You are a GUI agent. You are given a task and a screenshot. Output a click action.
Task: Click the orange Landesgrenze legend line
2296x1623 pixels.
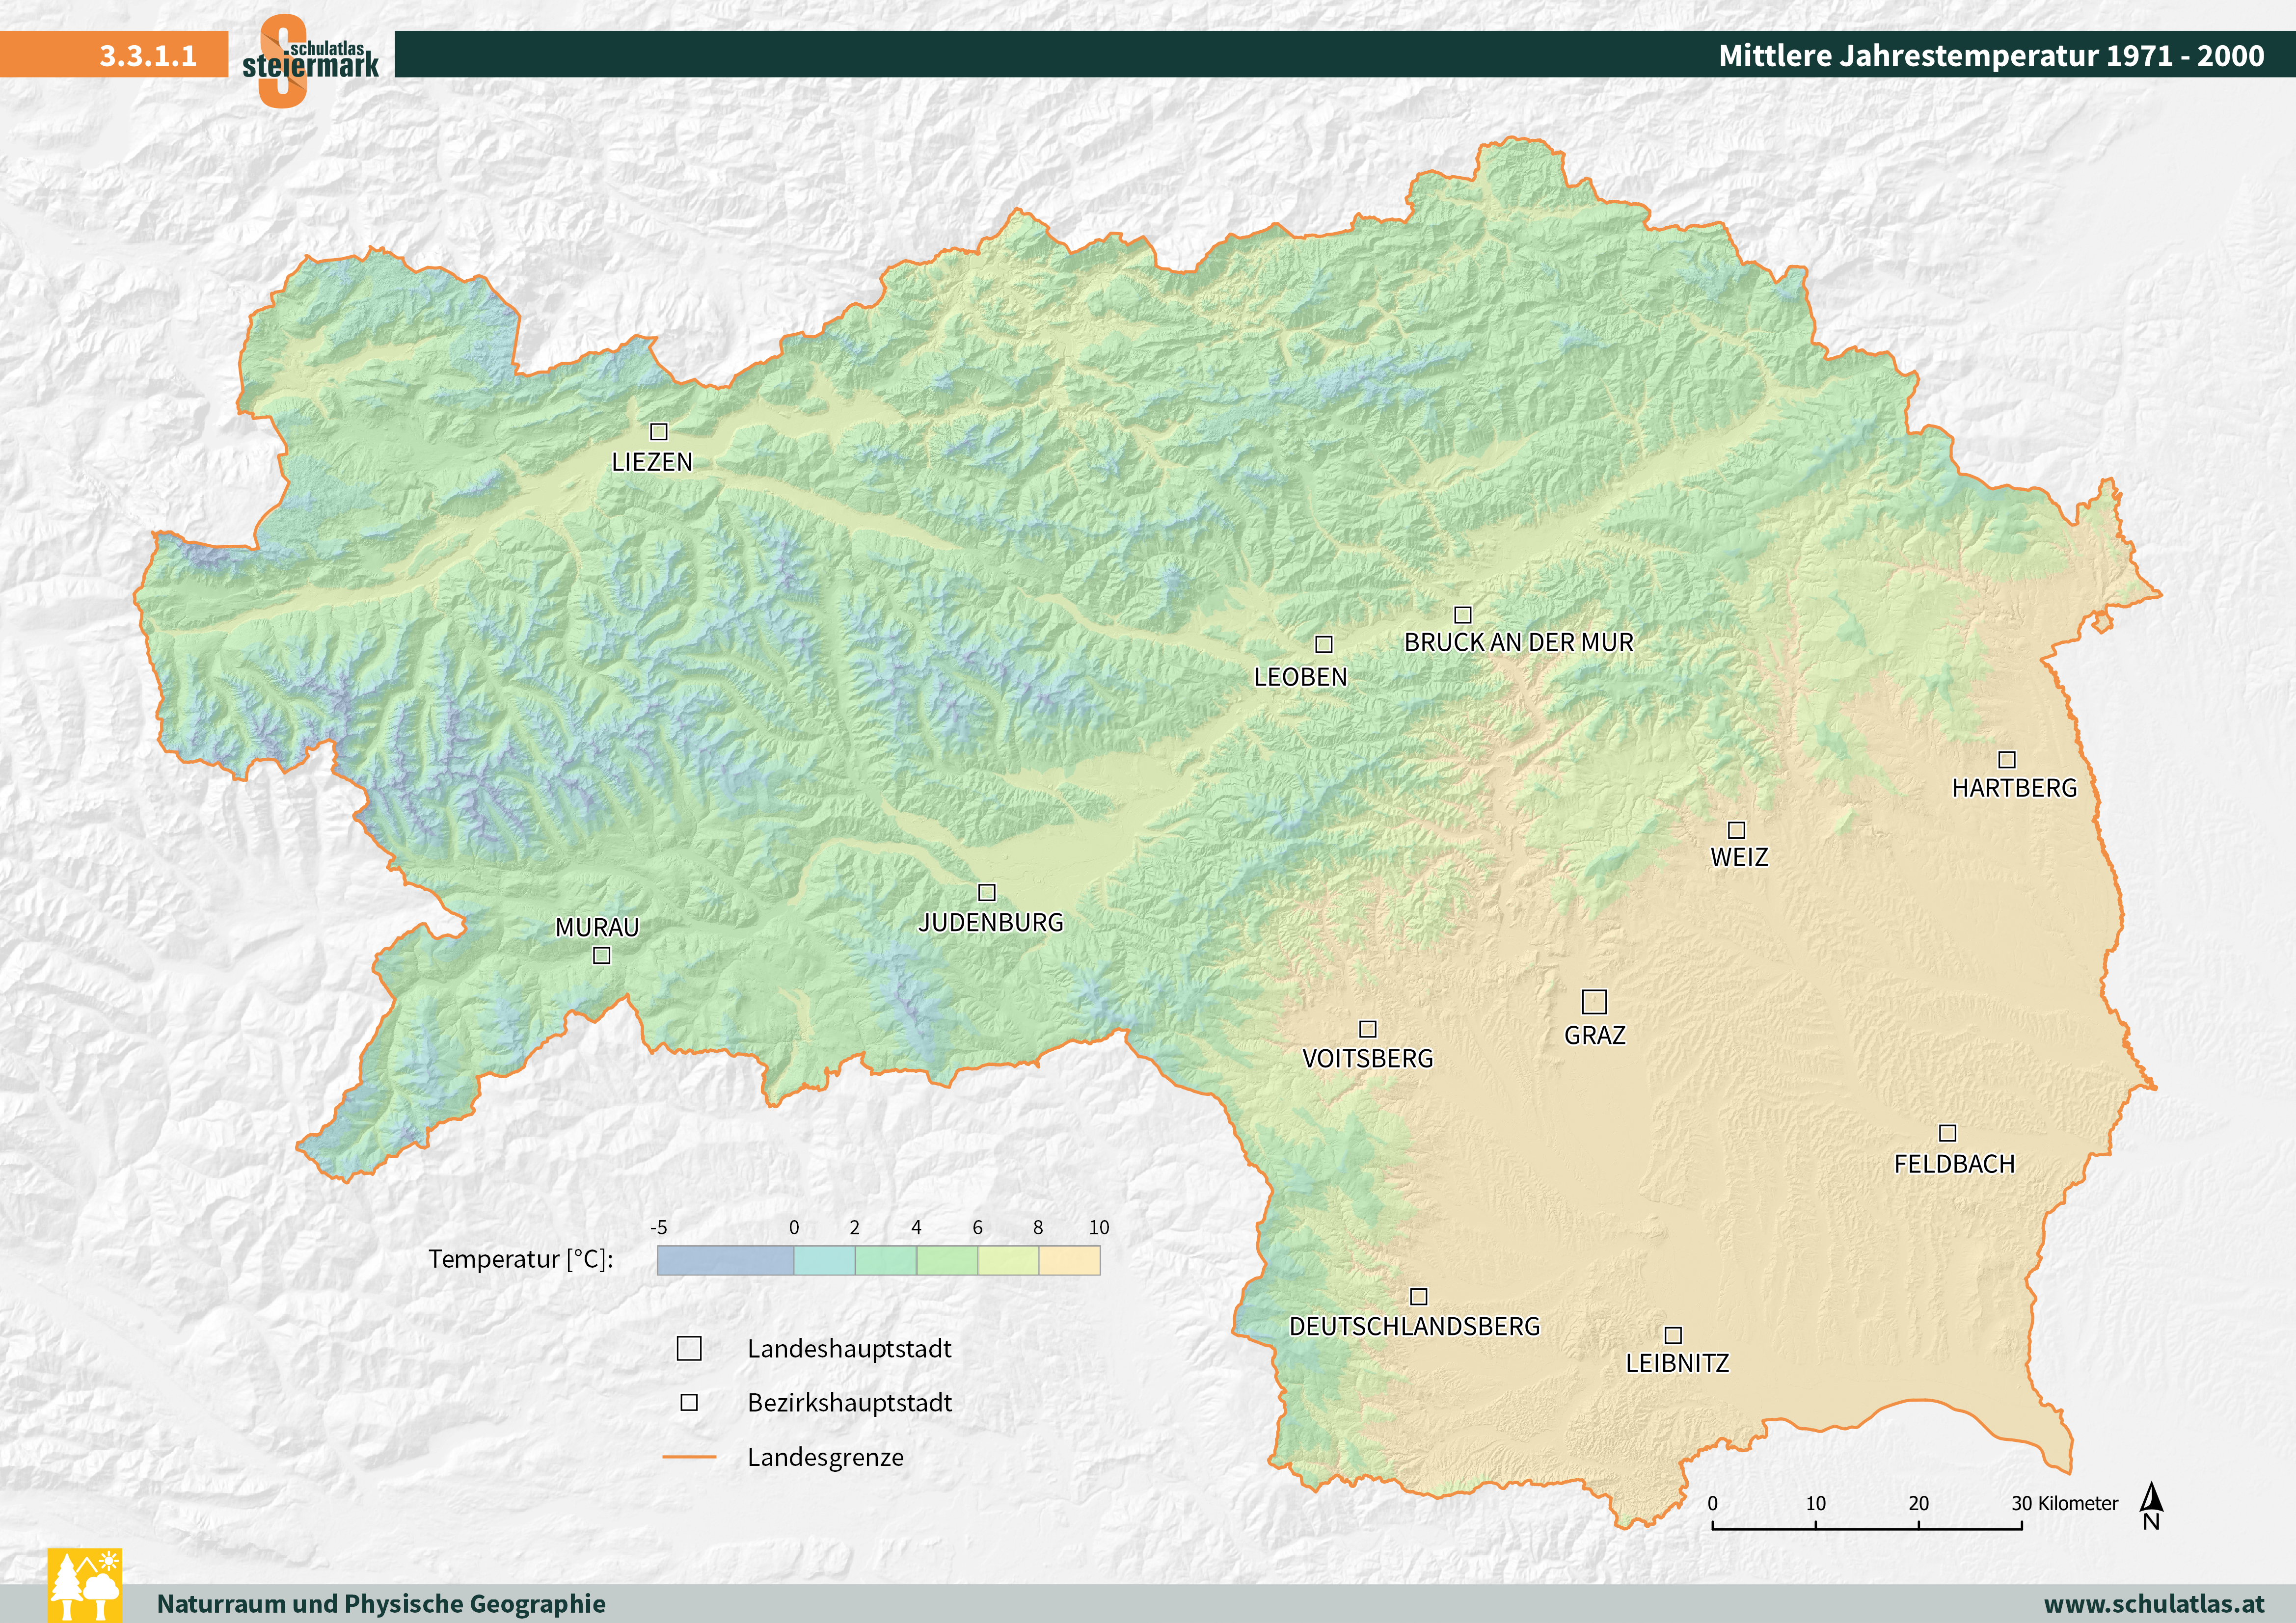point(689,1457)
